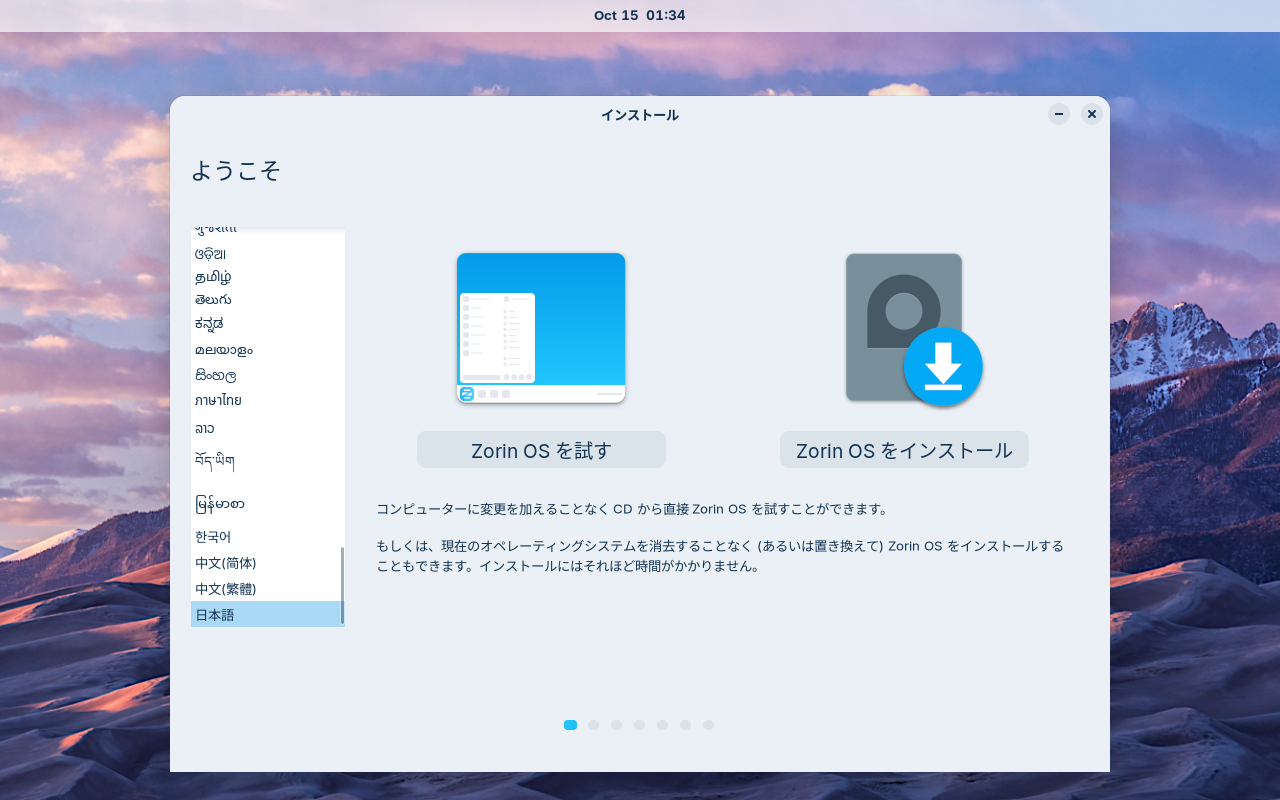1280x800 pixels.
Task: Minimize the installer window
Action: click(x=1059, y=114)
